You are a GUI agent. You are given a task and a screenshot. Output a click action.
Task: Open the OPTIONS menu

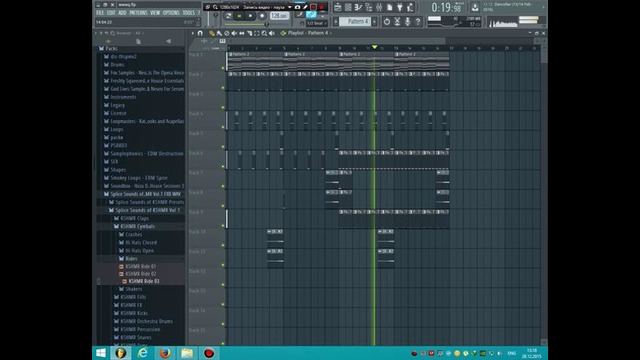(171, 13)
